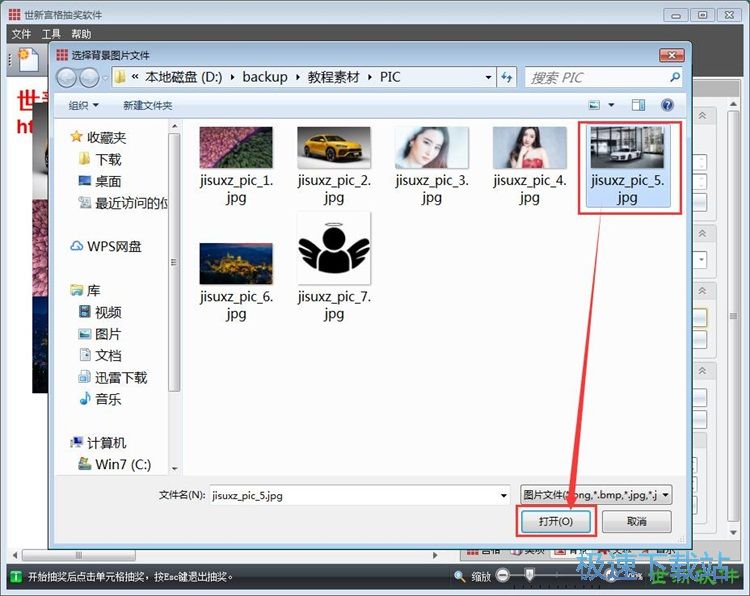Open the 文档 library
Screen dimensions: 750x596
click(x=100, y=355)
